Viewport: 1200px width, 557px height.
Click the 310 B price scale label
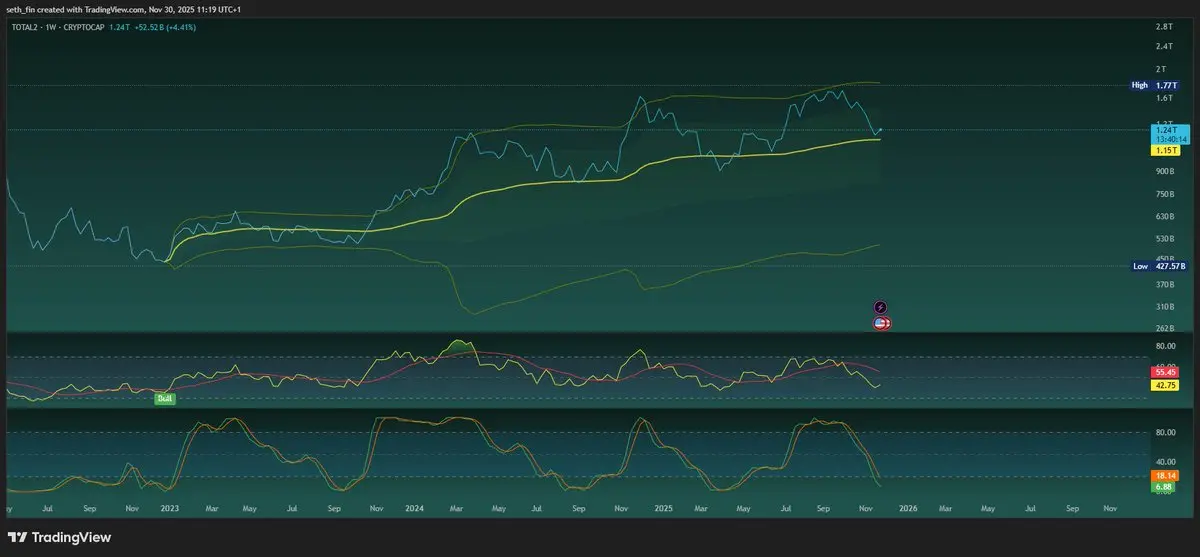[1164, 307]
